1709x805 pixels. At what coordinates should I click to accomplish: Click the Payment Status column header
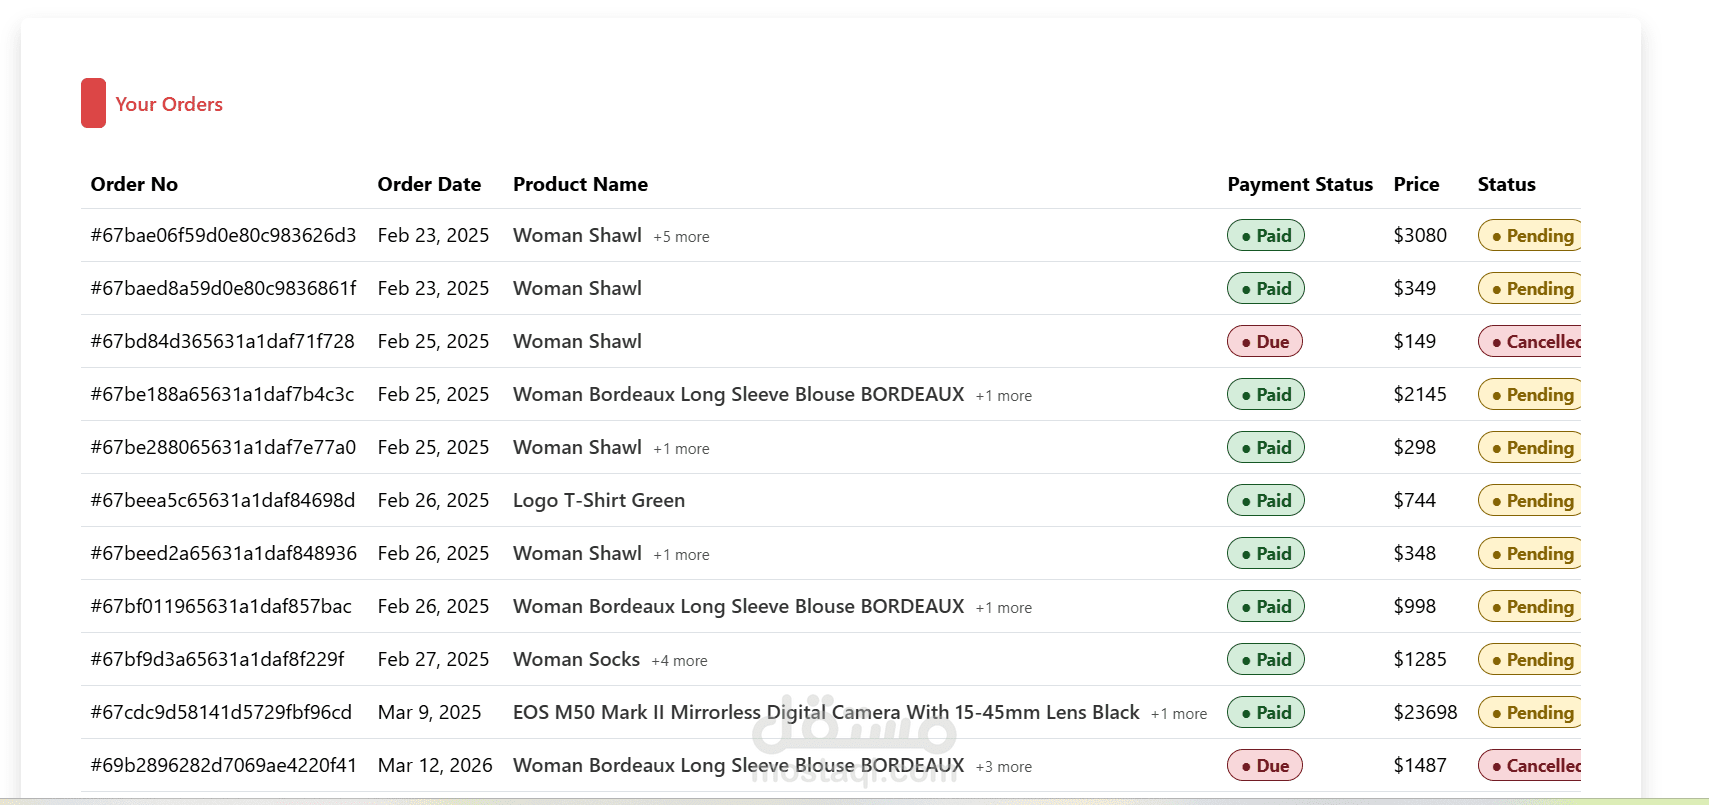coord(1299,184)
